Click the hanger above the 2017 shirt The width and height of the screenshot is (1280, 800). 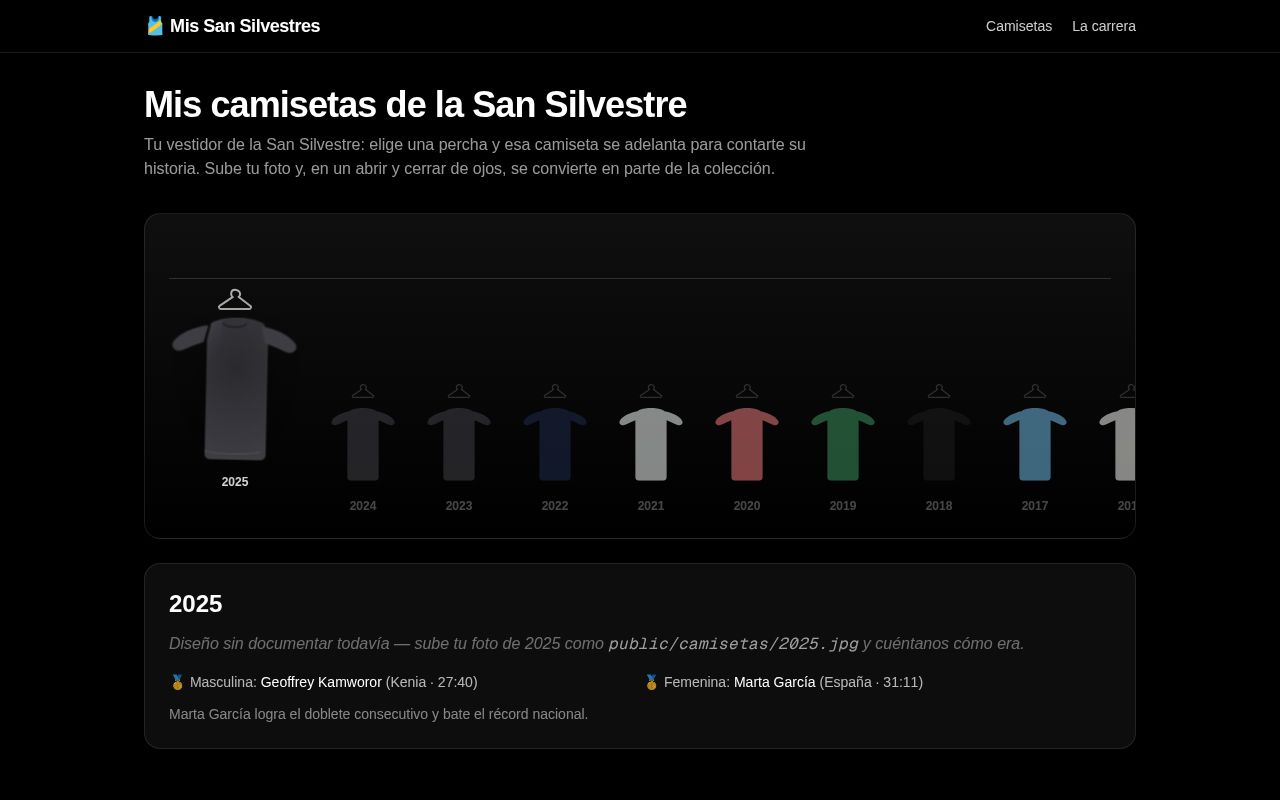pos(1035,391)
